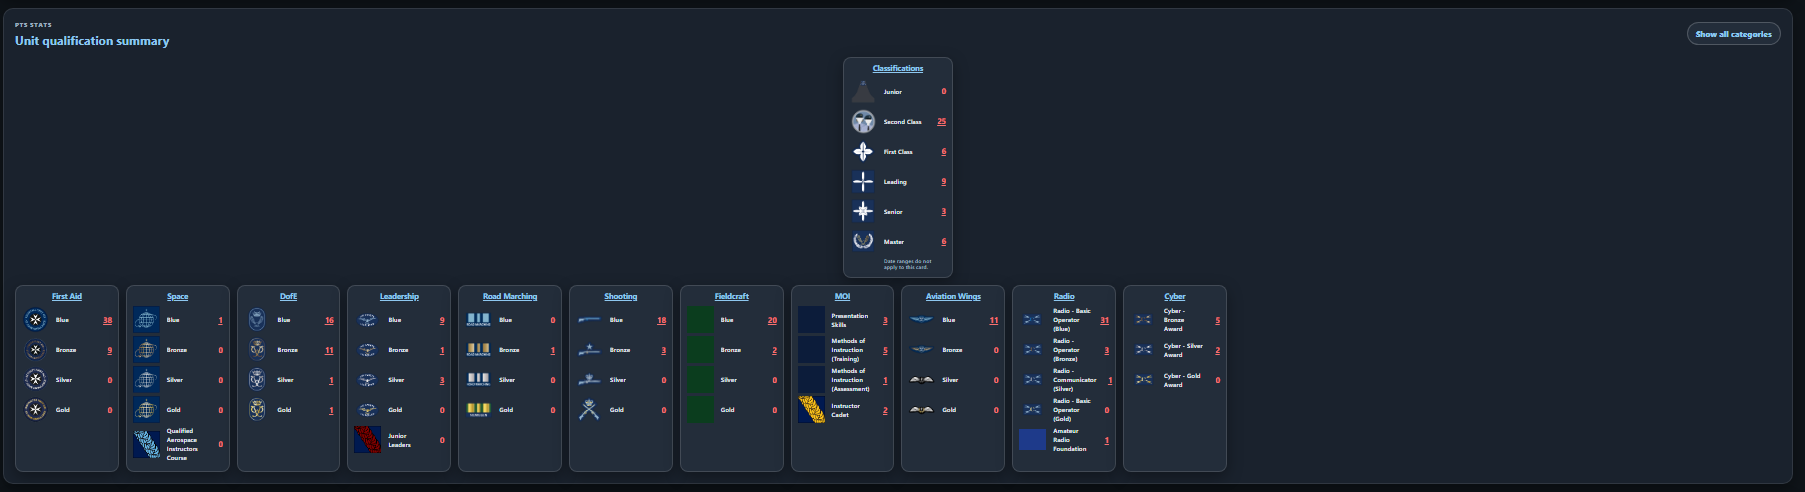Open the DofE Bronze count 11
Screen dimensions: 1805x492
click(x=329, y=350)
